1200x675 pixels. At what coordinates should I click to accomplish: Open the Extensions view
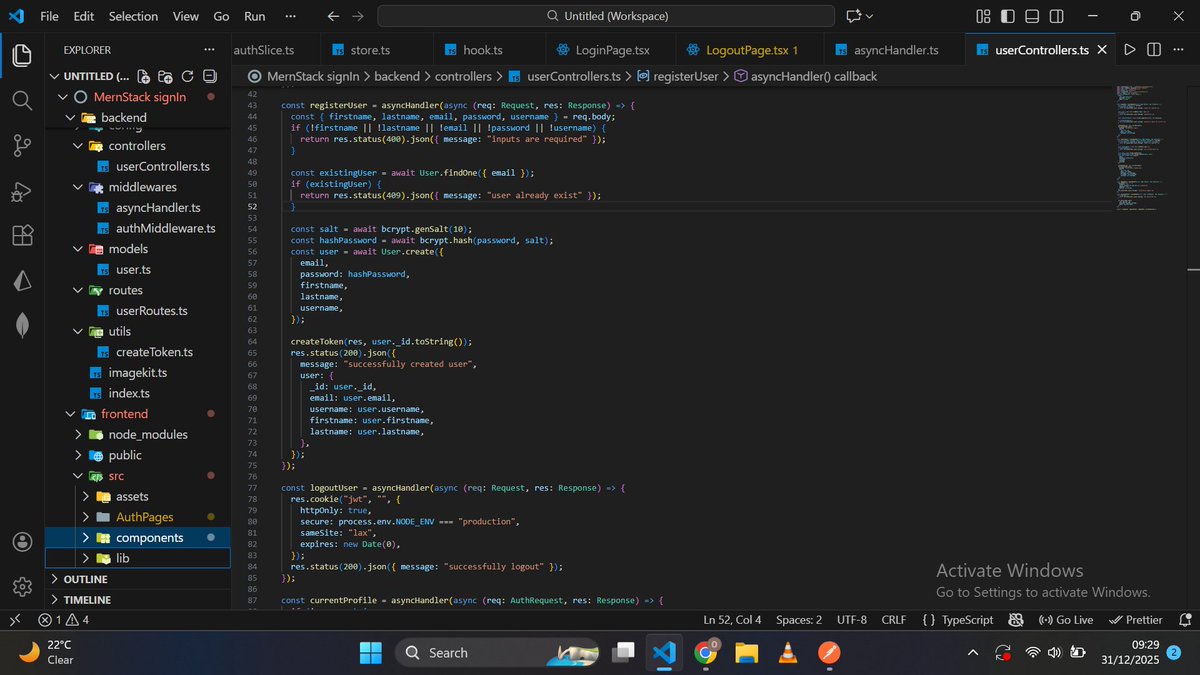tap(22, 236)
